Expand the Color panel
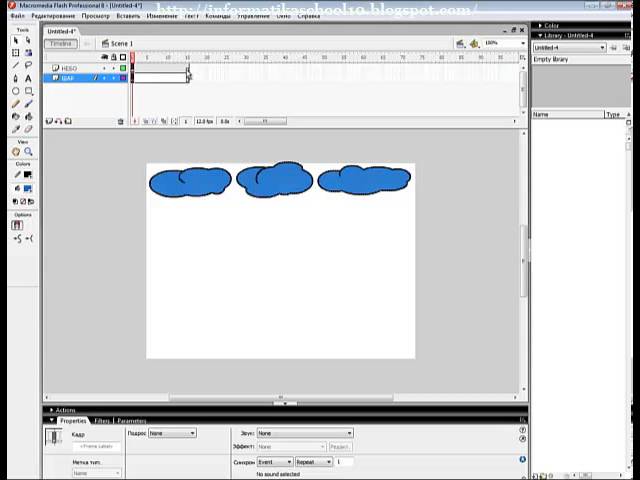Screen dimensions: 640x480 [540, 26]
